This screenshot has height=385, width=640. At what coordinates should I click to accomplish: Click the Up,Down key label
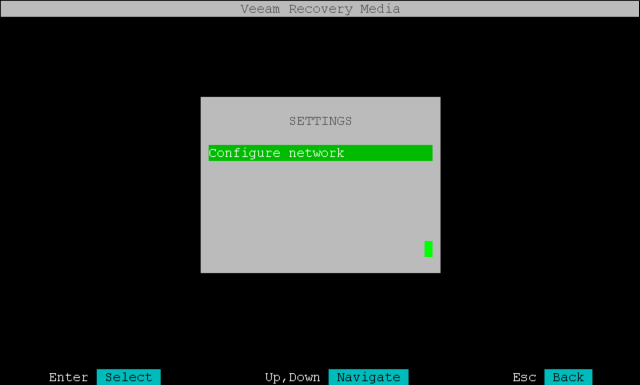click(292, 377)
